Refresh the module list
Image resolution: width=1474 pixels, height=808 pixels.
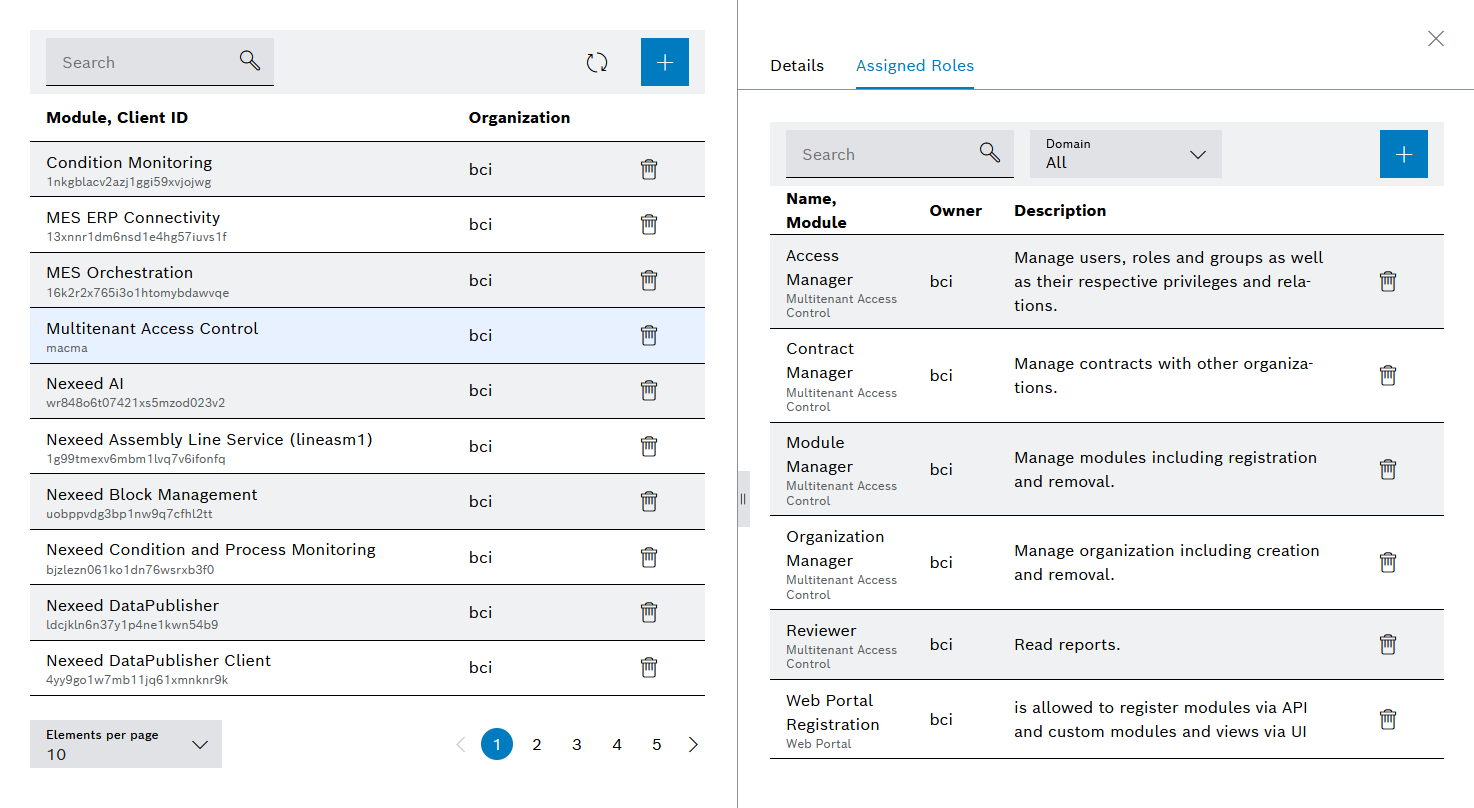[x=597, y=63]
